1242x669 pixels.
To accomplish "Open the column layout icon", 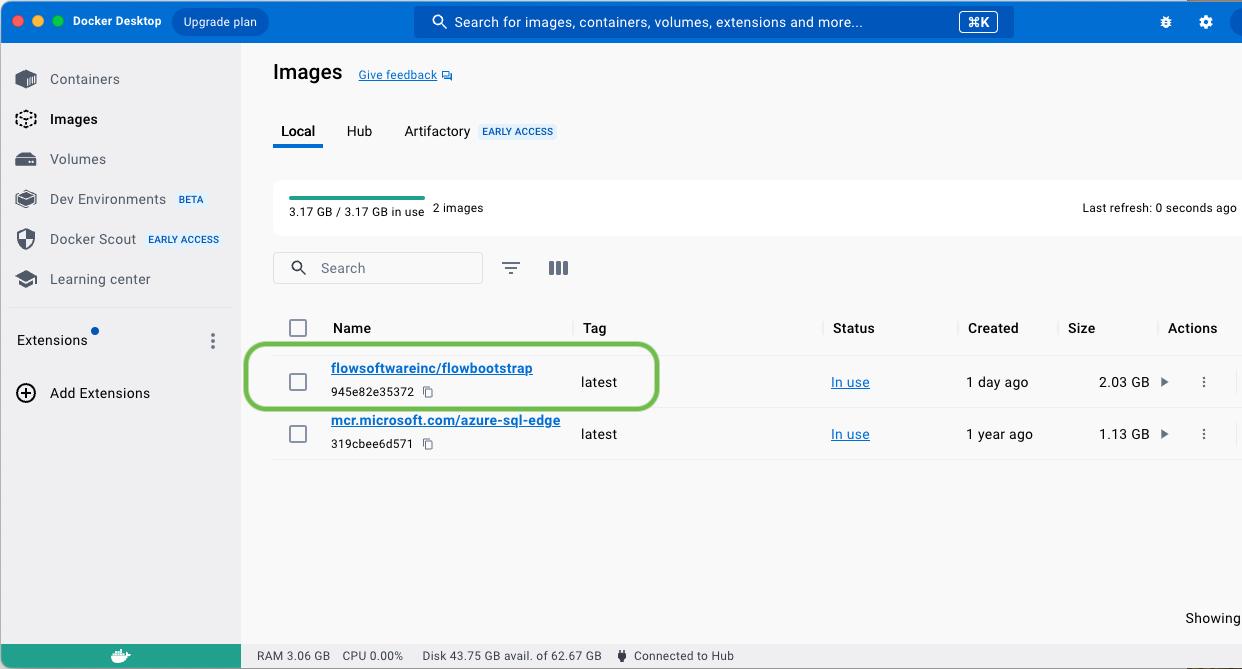I will tap(559, 268).
